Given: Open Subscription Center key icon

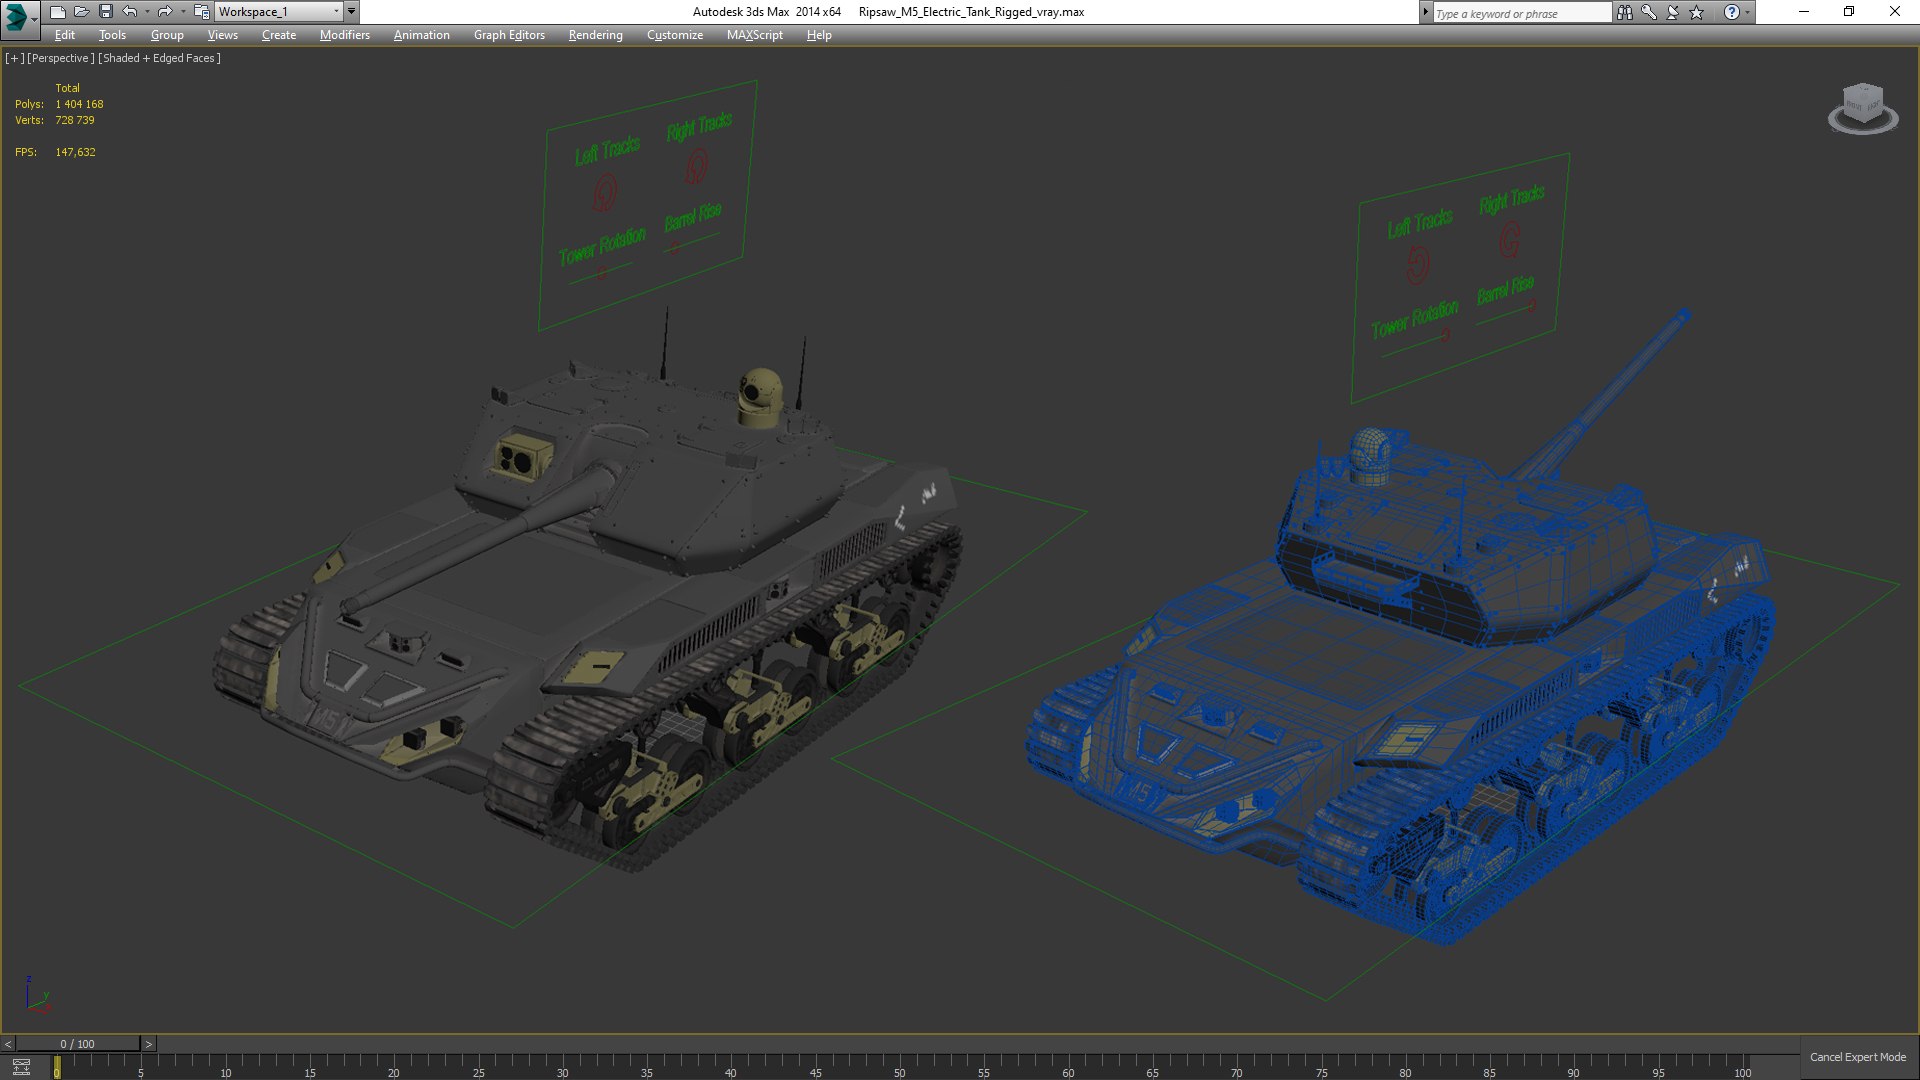Looking at the screenshot, I should click(x=1649, y=12).
